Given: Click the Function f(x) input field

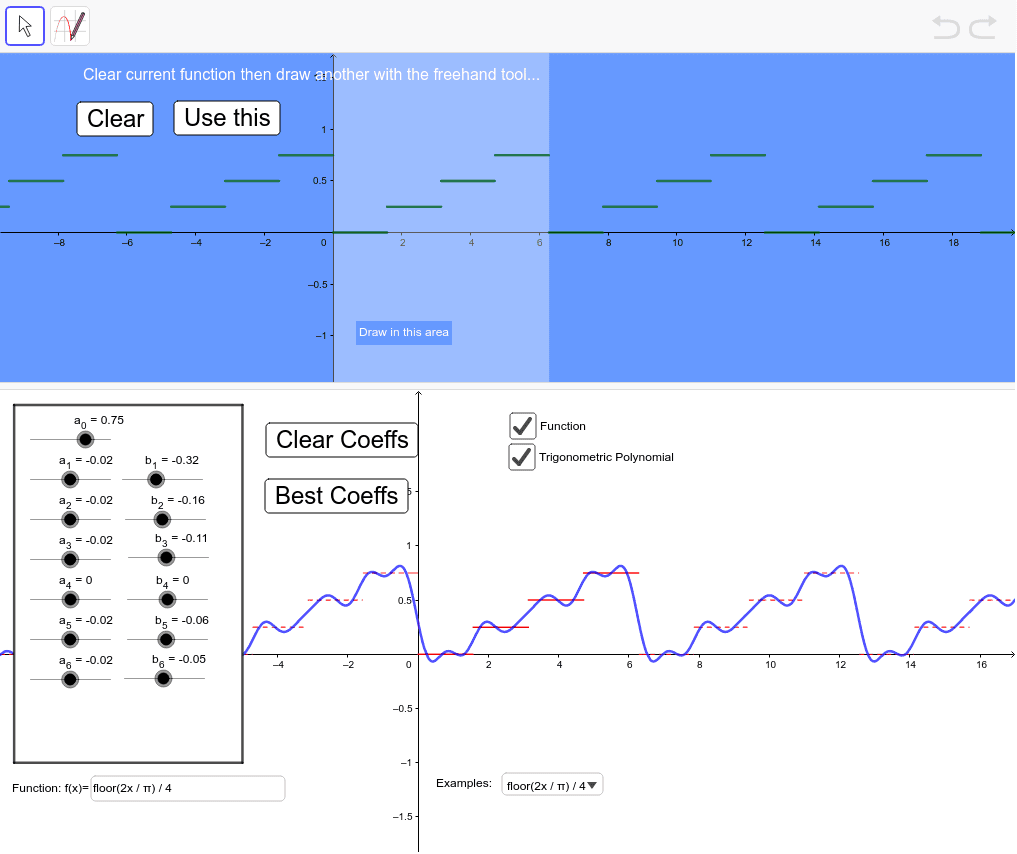Looking at the screenshot, I should (187, 789).
